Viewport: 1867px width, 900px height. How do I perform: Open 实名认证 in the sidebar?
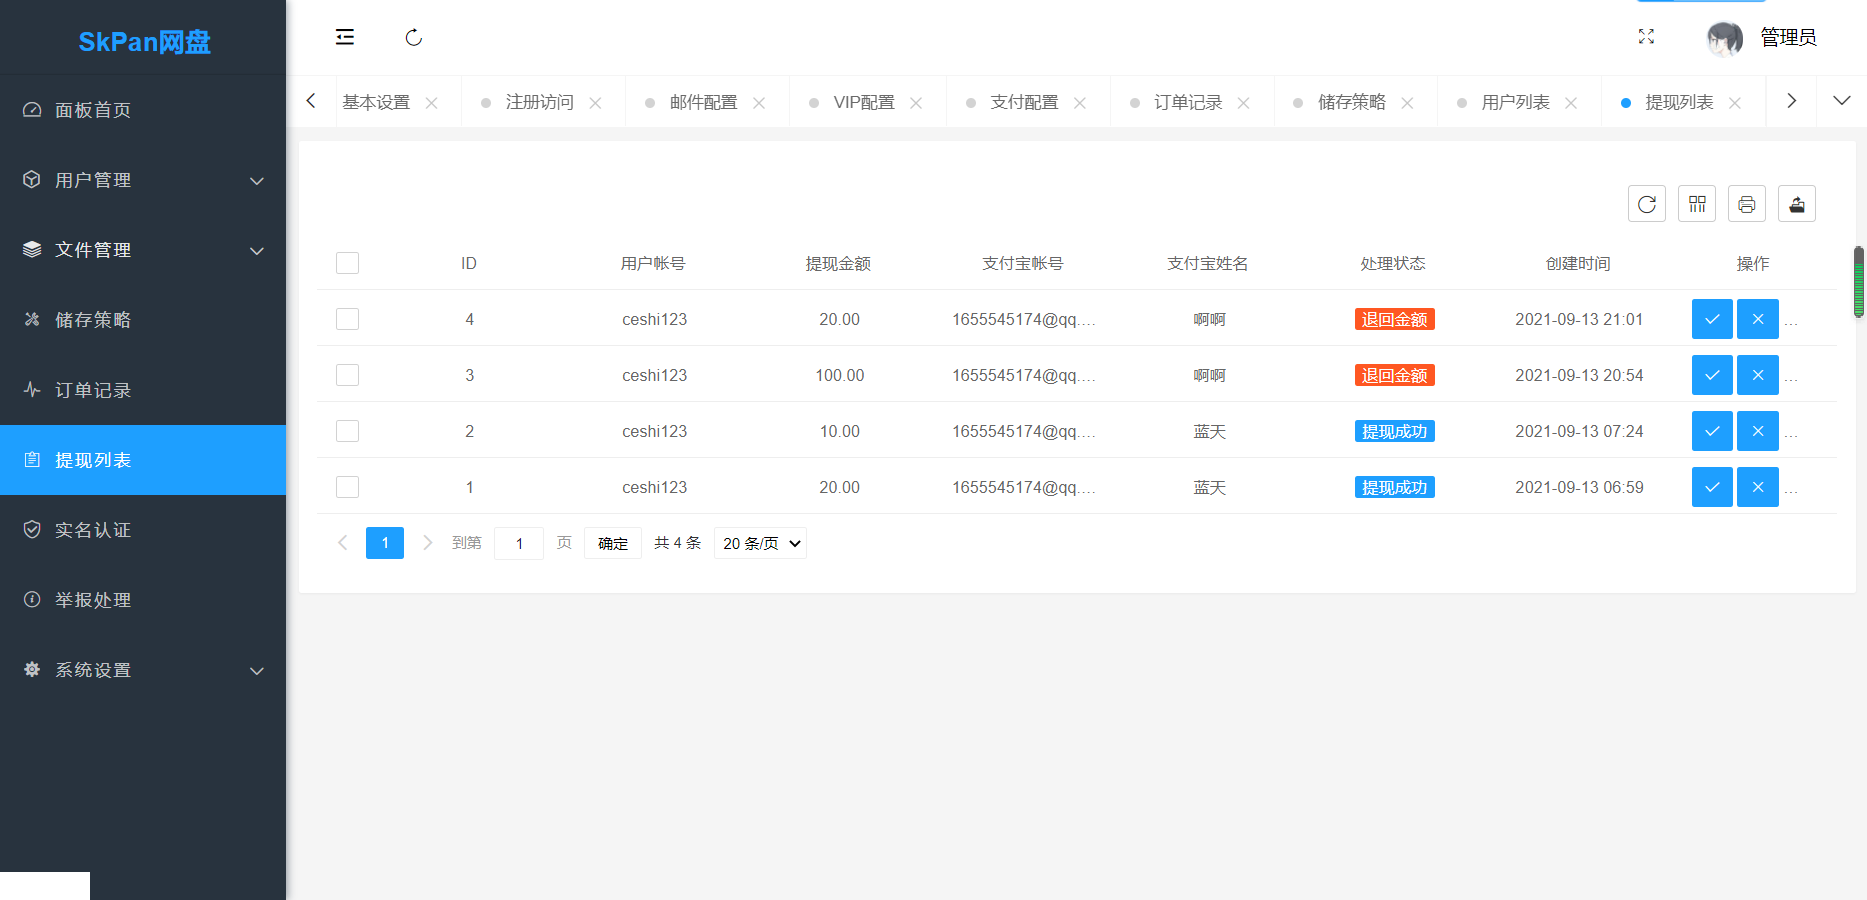[93, 530]
